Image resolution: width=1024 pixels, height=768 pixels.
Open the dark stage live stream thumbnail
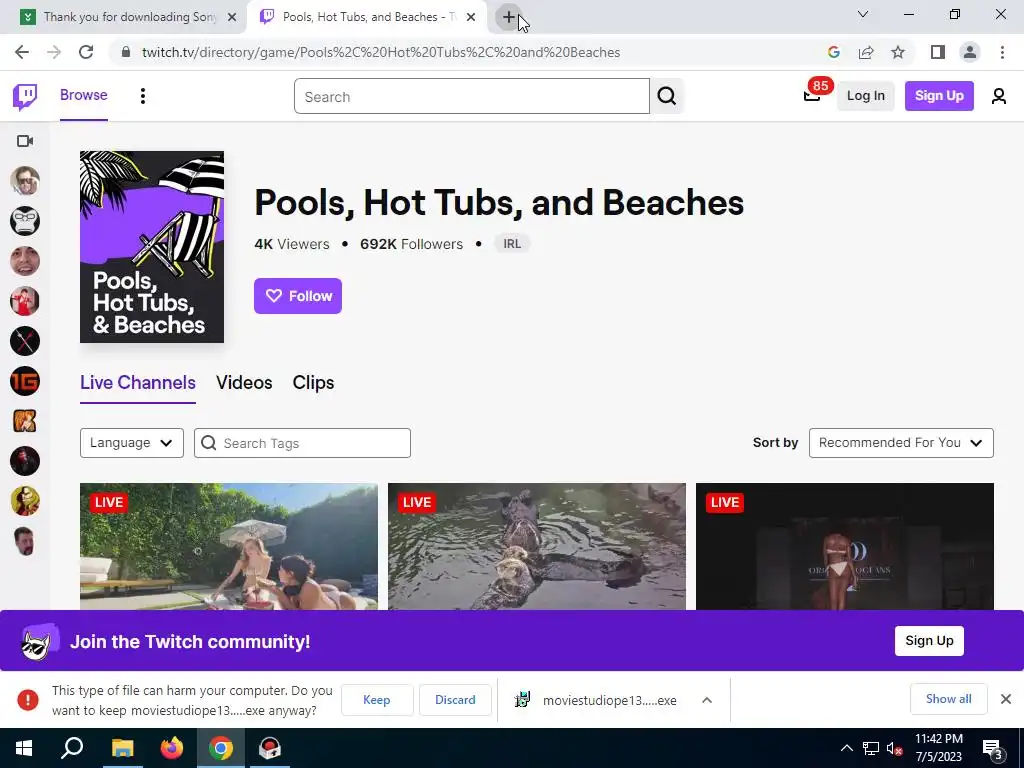[845, 547]
